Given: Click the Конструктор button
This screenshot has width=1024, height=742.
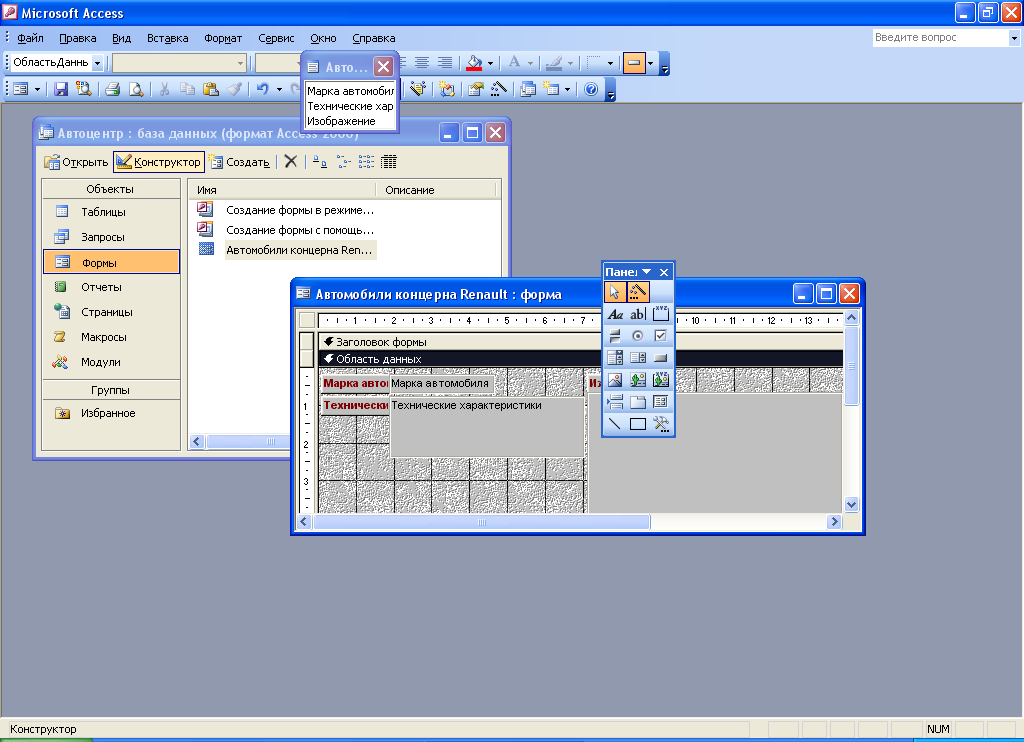Looking at the screenshot, I should point(159,162).
